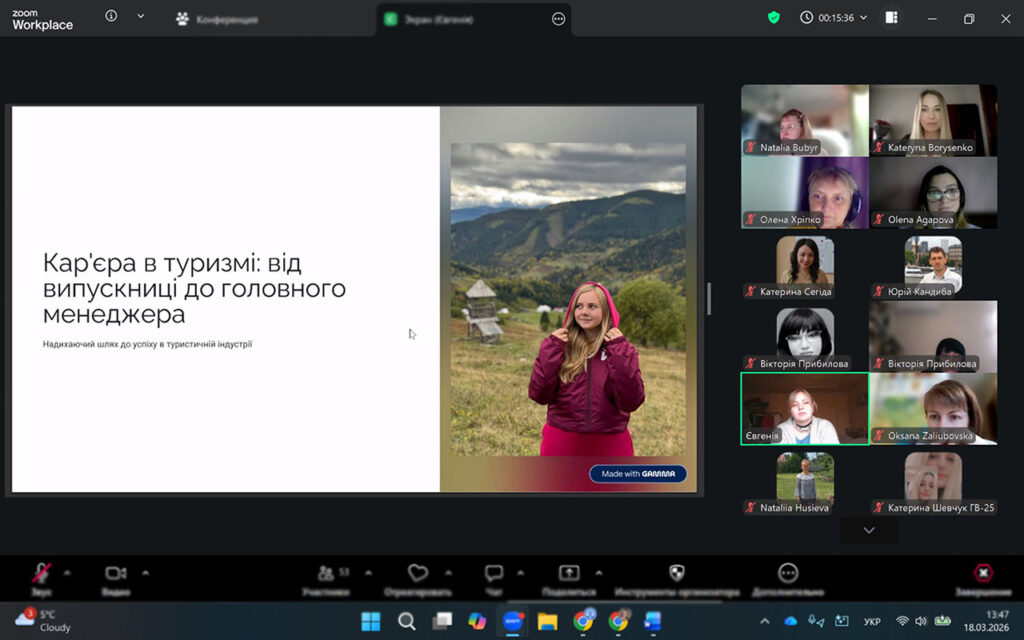The width and height of the screenshot is (1024, 640).
Task: Open the Отреагировать reactions heart icon
Action: pyautogui.click(x=418, y=573)
